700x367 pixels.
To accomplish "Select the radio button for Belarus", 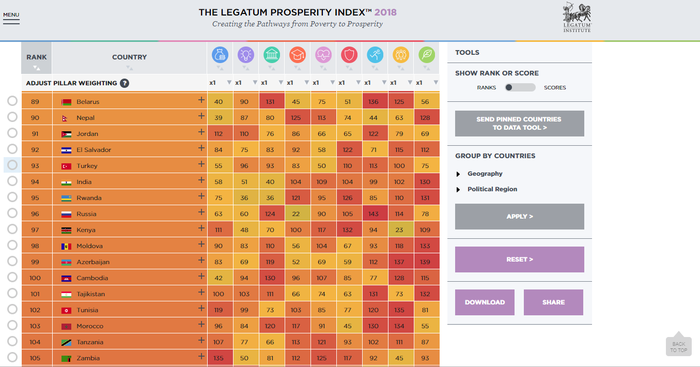I will (12, 101).
